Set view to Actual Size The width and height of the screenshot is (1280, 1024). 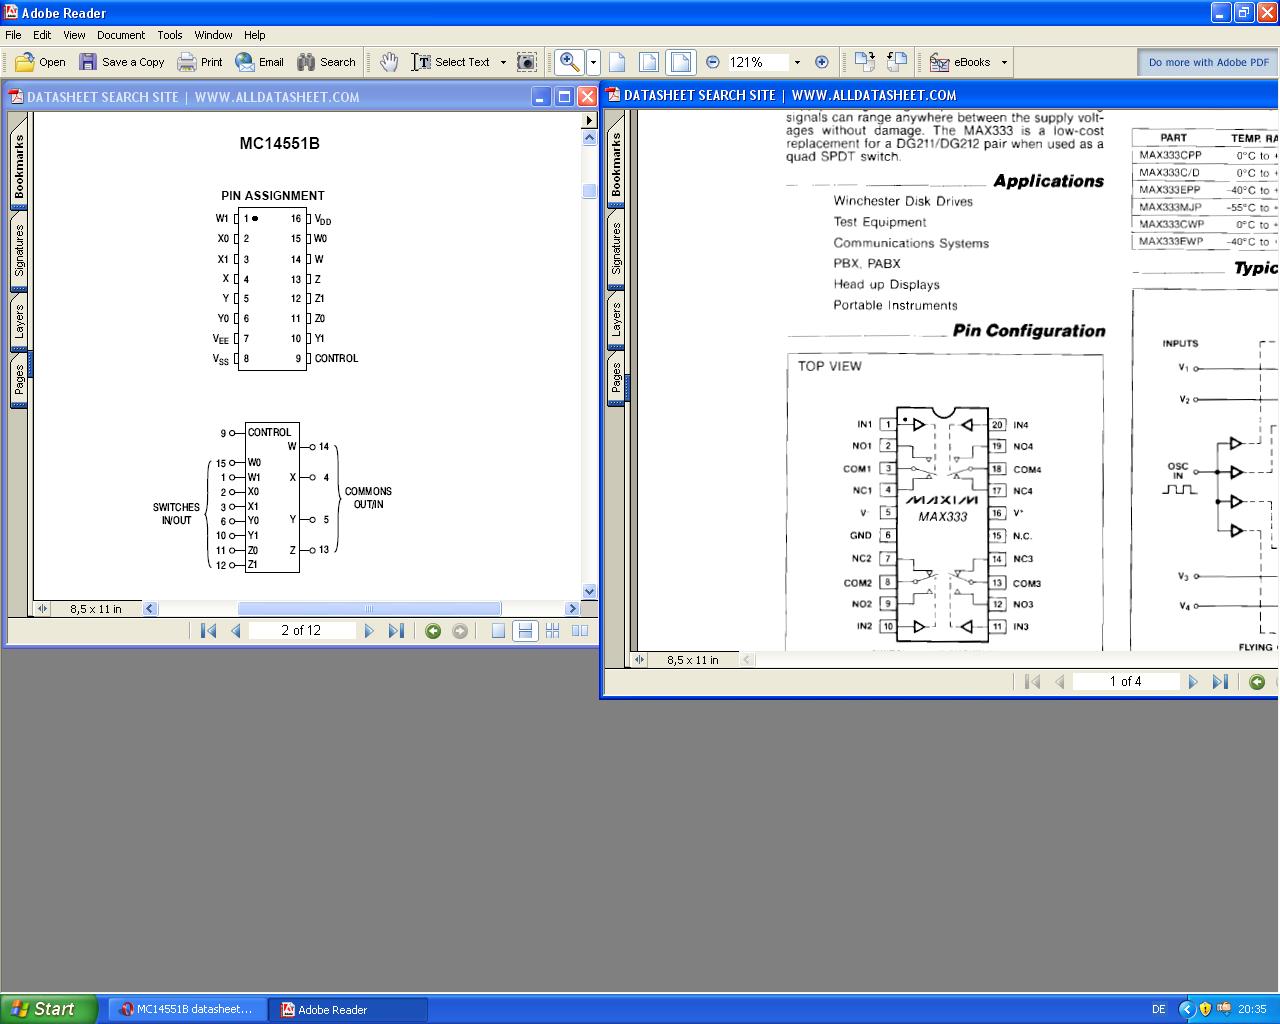tap(617, 62)
